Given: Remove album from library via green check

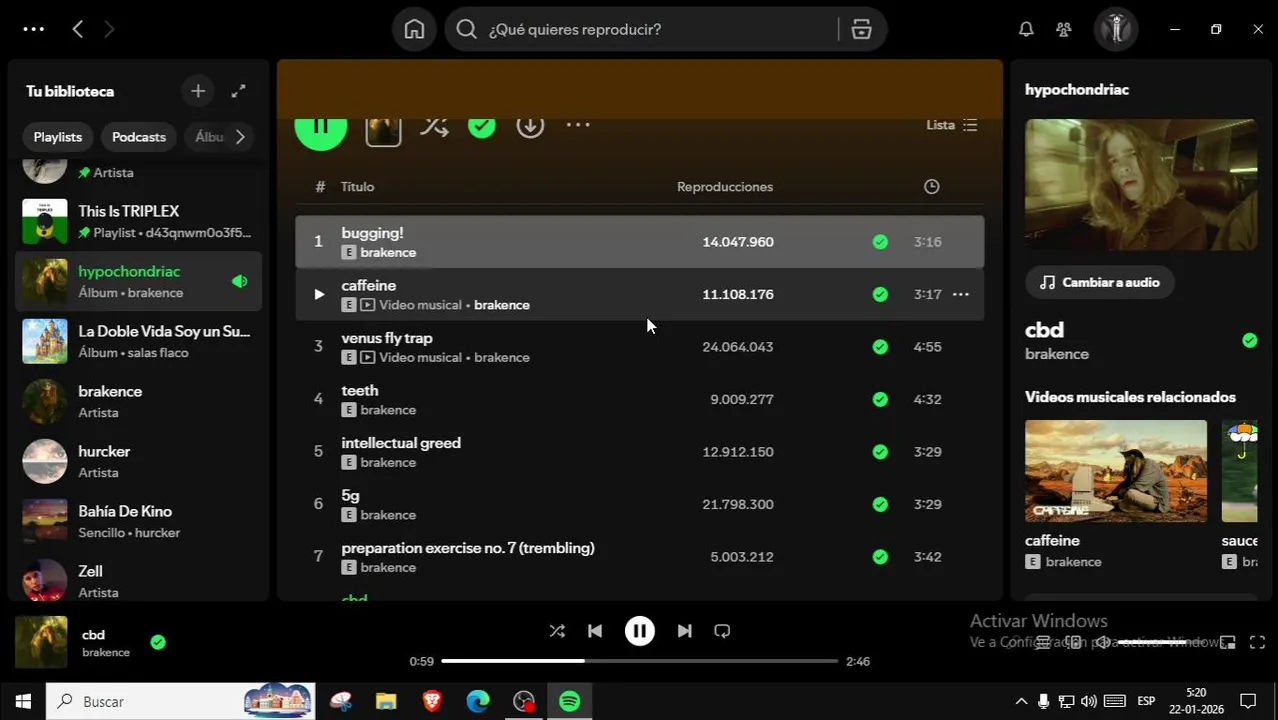Looking at the screenshot, I should click(482, 125).
